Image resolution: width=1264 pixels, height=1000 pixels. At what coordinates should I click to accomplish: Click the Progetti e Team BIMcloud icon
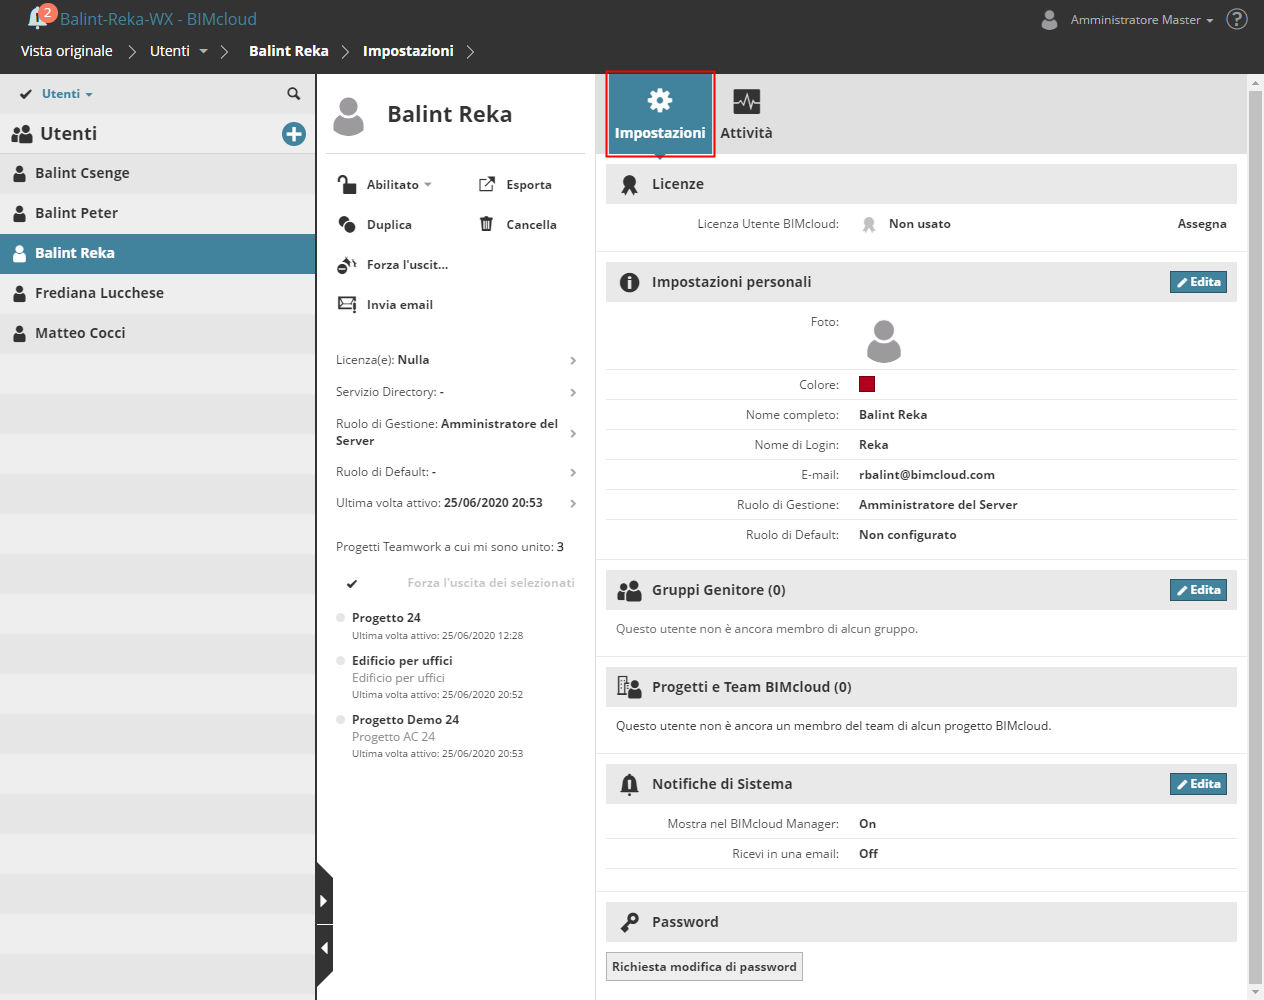coord(629,687)
